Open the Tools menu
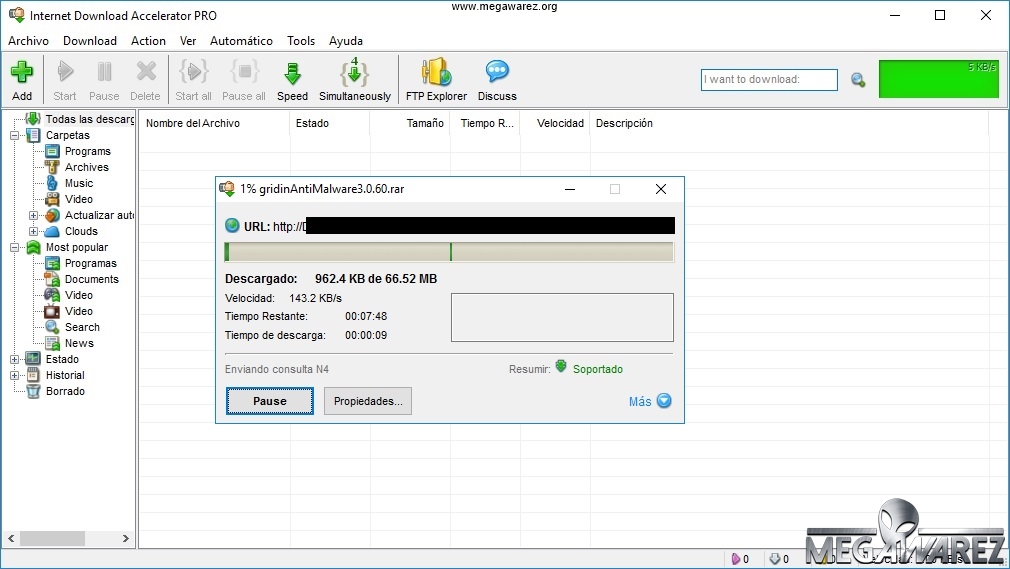Image resolution: width=1010 pixels, height=569 pixels. [301, 41]
